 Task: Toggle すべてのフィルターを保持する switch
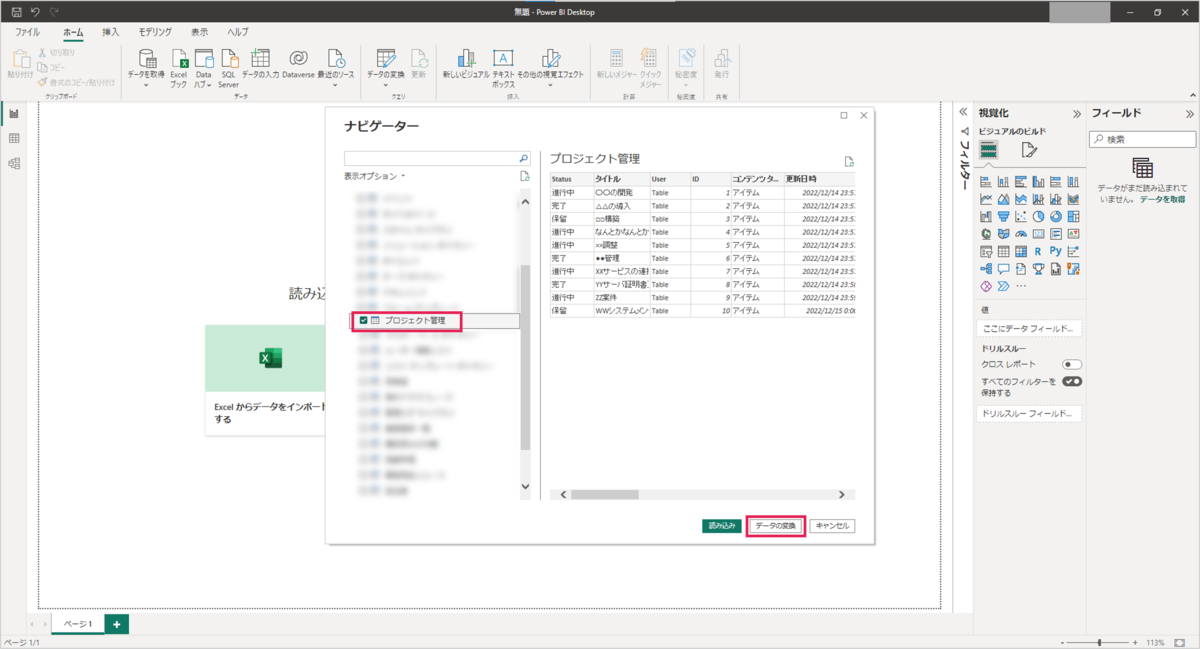[x=1072, y=381]
